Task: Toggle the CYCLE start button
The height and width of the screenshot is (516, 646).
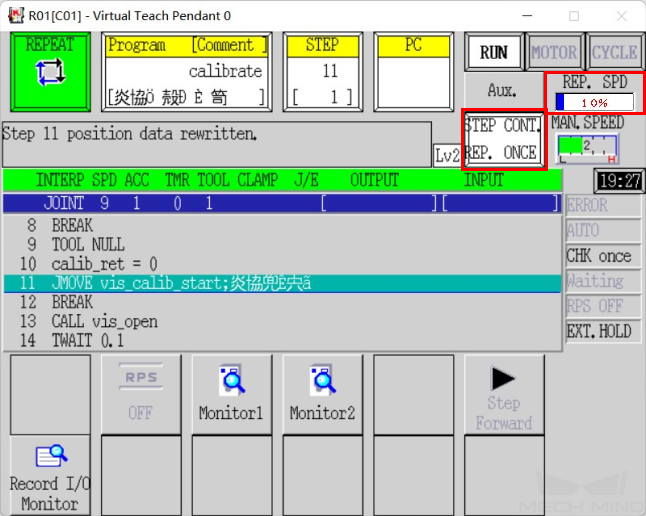Action: click(x=615, y=52)
